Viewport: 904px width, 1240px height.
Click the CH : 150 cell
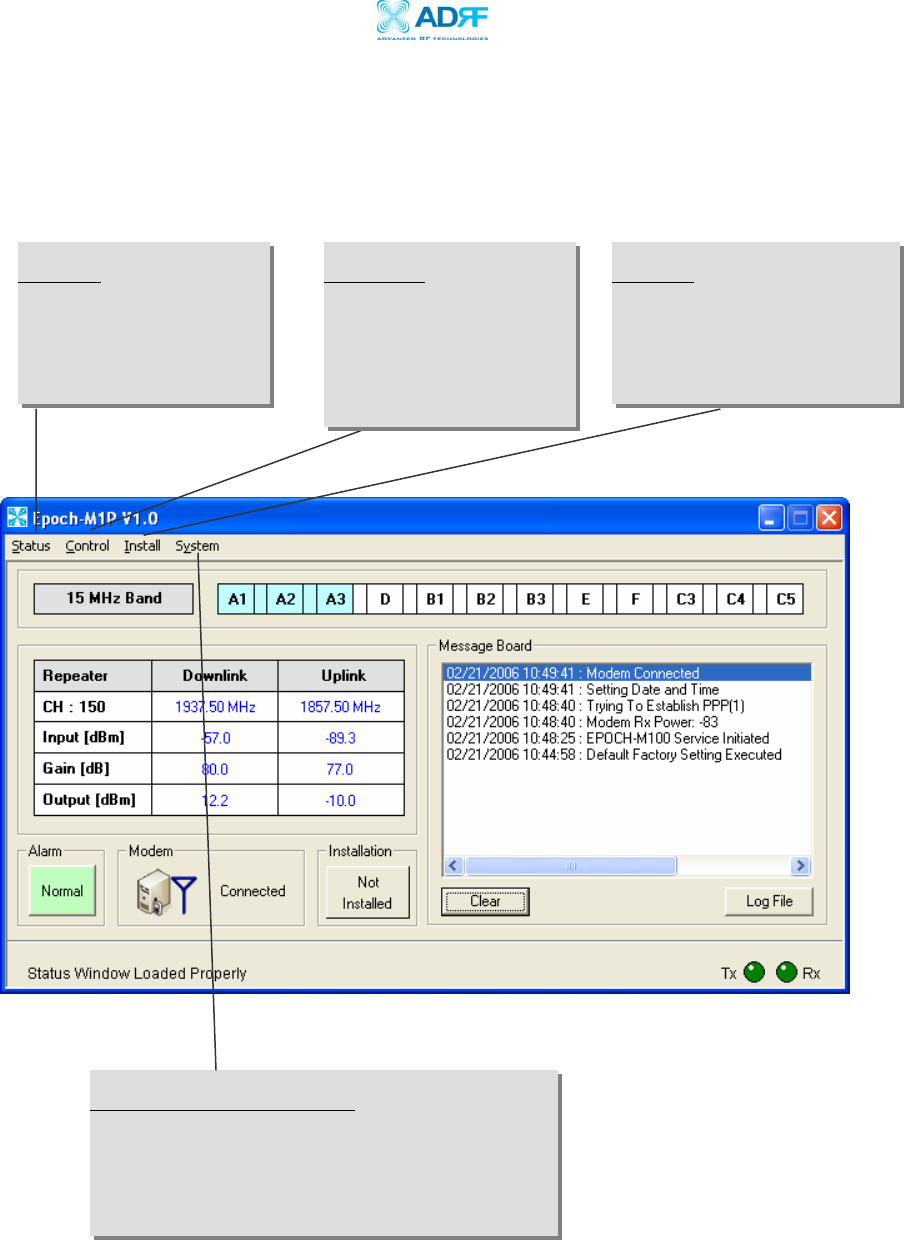click(x=93, y=707)
